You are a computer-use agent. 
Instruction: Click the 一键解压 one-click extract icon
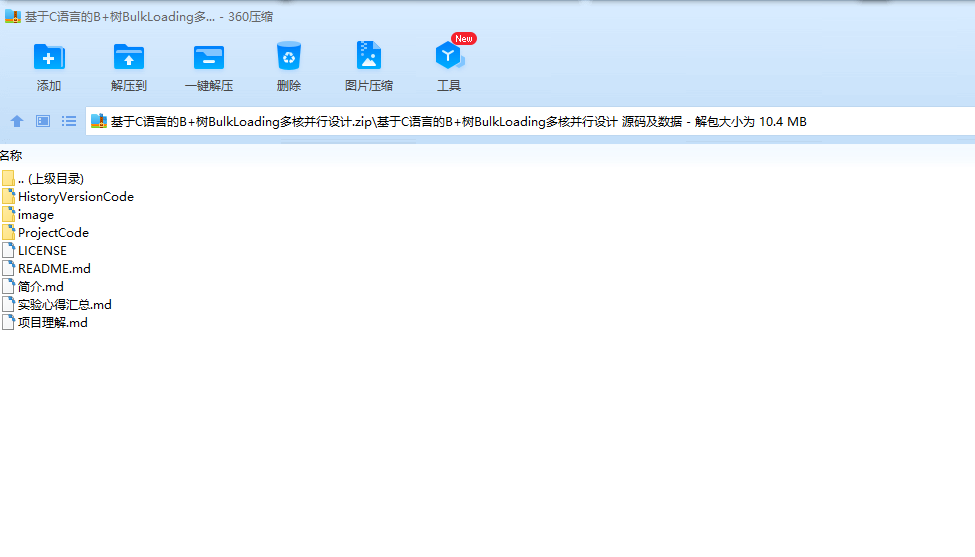click(x=209, y=57)
